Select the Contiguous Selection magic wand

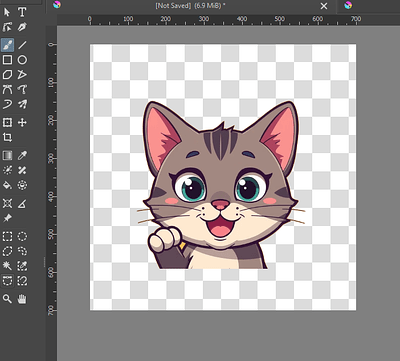(x=7, y=266)
